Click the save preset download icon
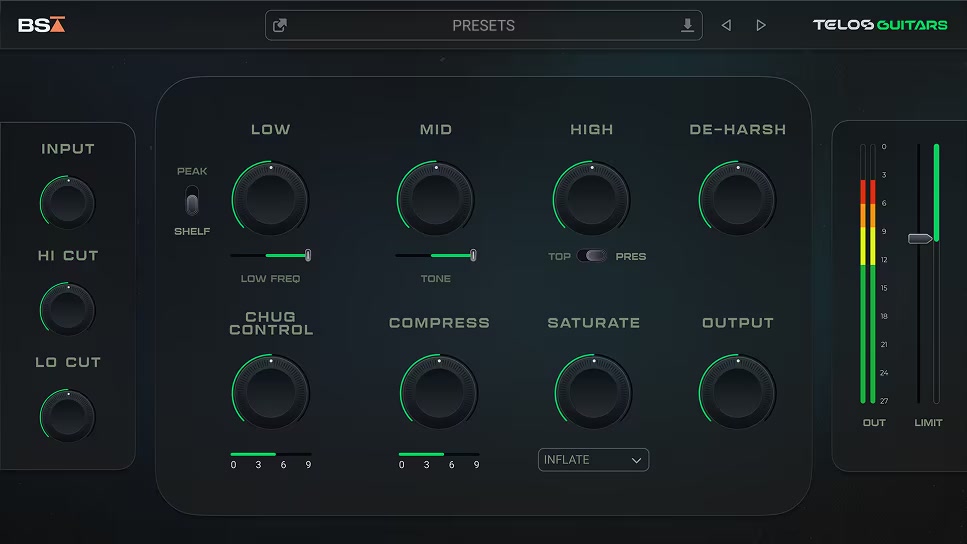 tap(687, 25)
